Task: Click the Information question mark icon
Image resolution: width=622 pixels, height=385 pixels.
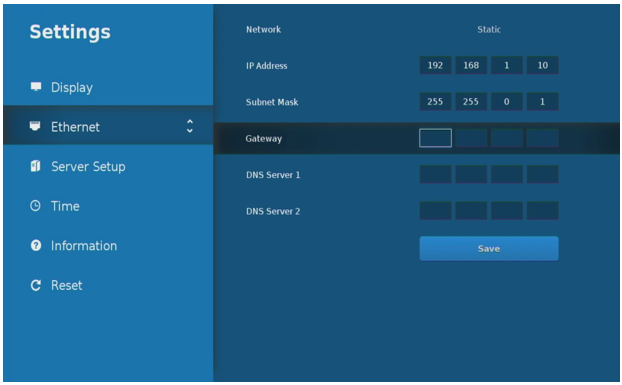Action: (x=36, y=245)
